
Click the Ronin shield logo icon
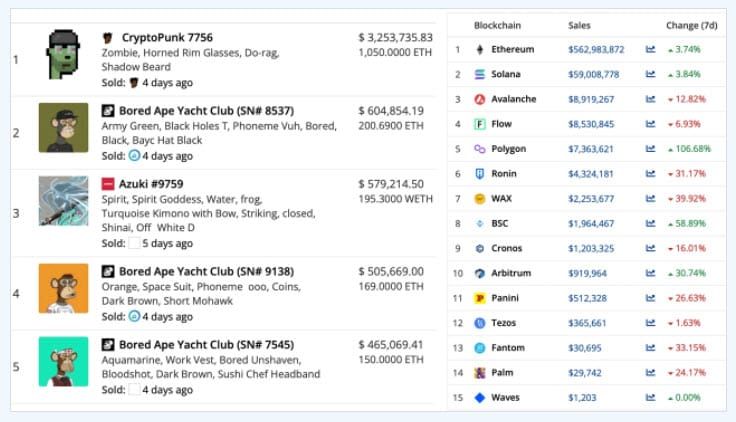point(479,174)
